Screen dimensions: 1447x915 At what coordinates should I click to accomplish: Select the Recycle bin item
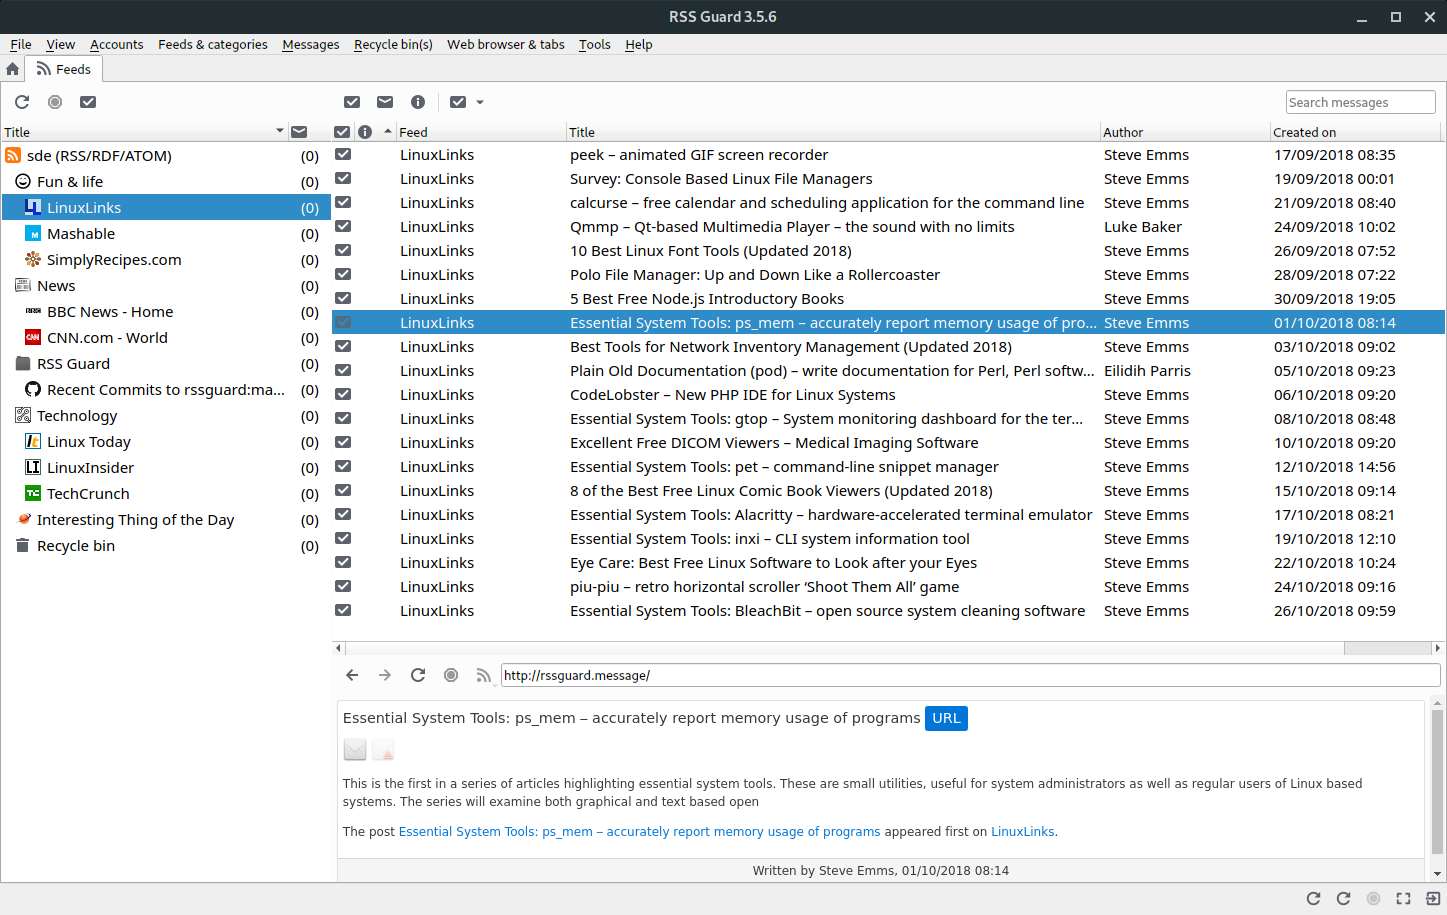165,546
